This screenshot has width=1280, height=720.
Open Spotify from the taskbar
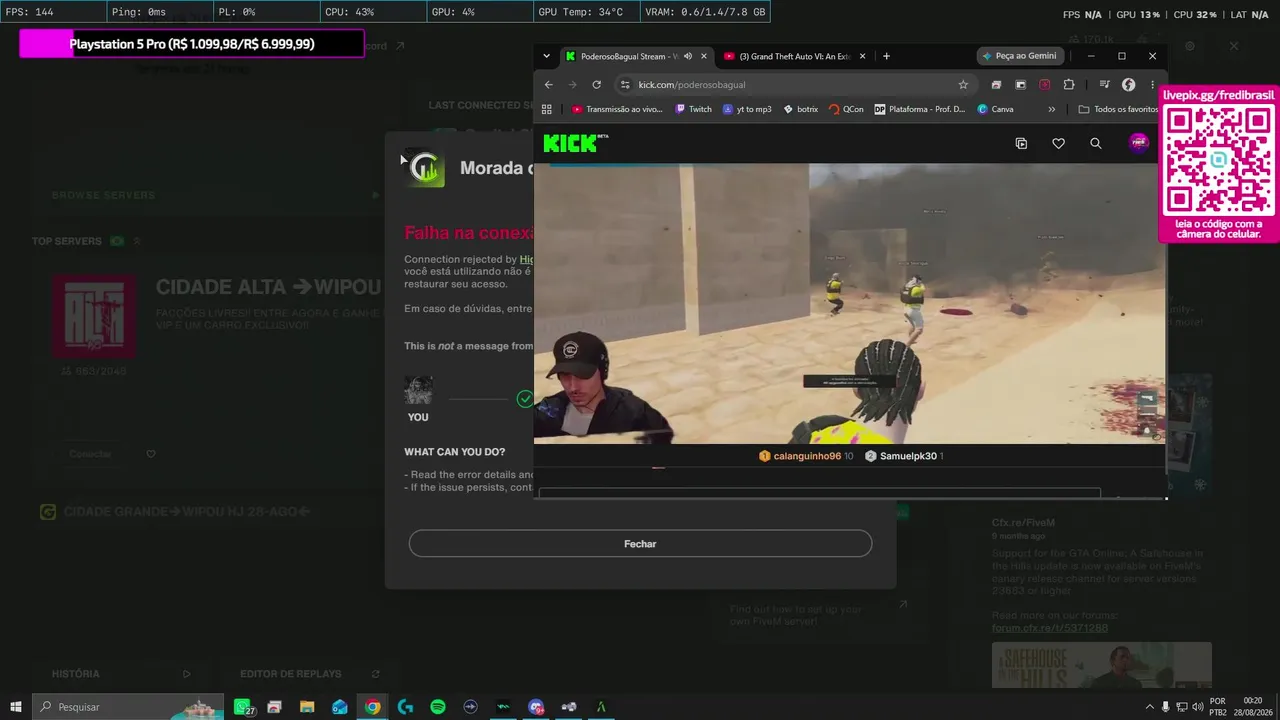pos(438,707)
